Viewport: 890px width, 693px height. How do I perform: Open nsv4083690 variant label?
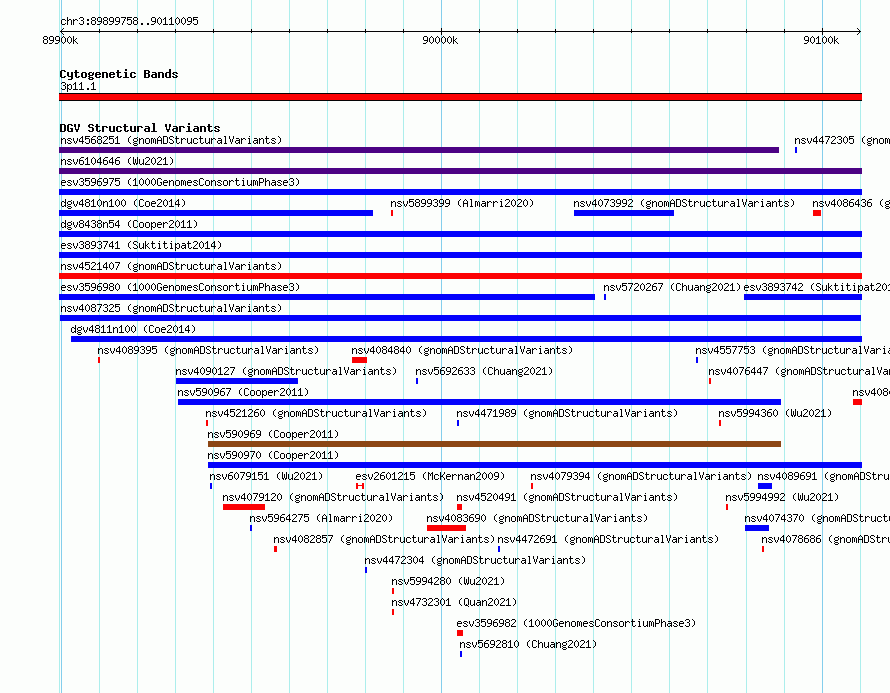click(537, 518)
